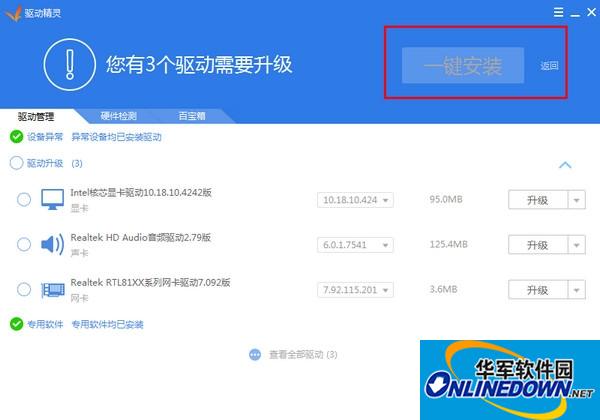Open version dropdown 7.92.115.201

[355, 290]
